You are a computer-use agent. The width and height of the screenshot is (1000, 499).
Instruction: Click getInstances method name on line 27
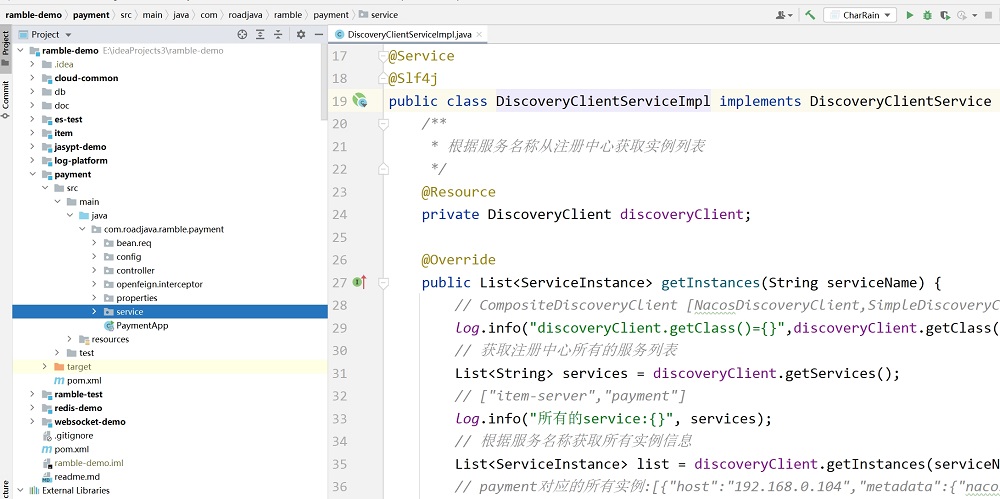point(710,282)
